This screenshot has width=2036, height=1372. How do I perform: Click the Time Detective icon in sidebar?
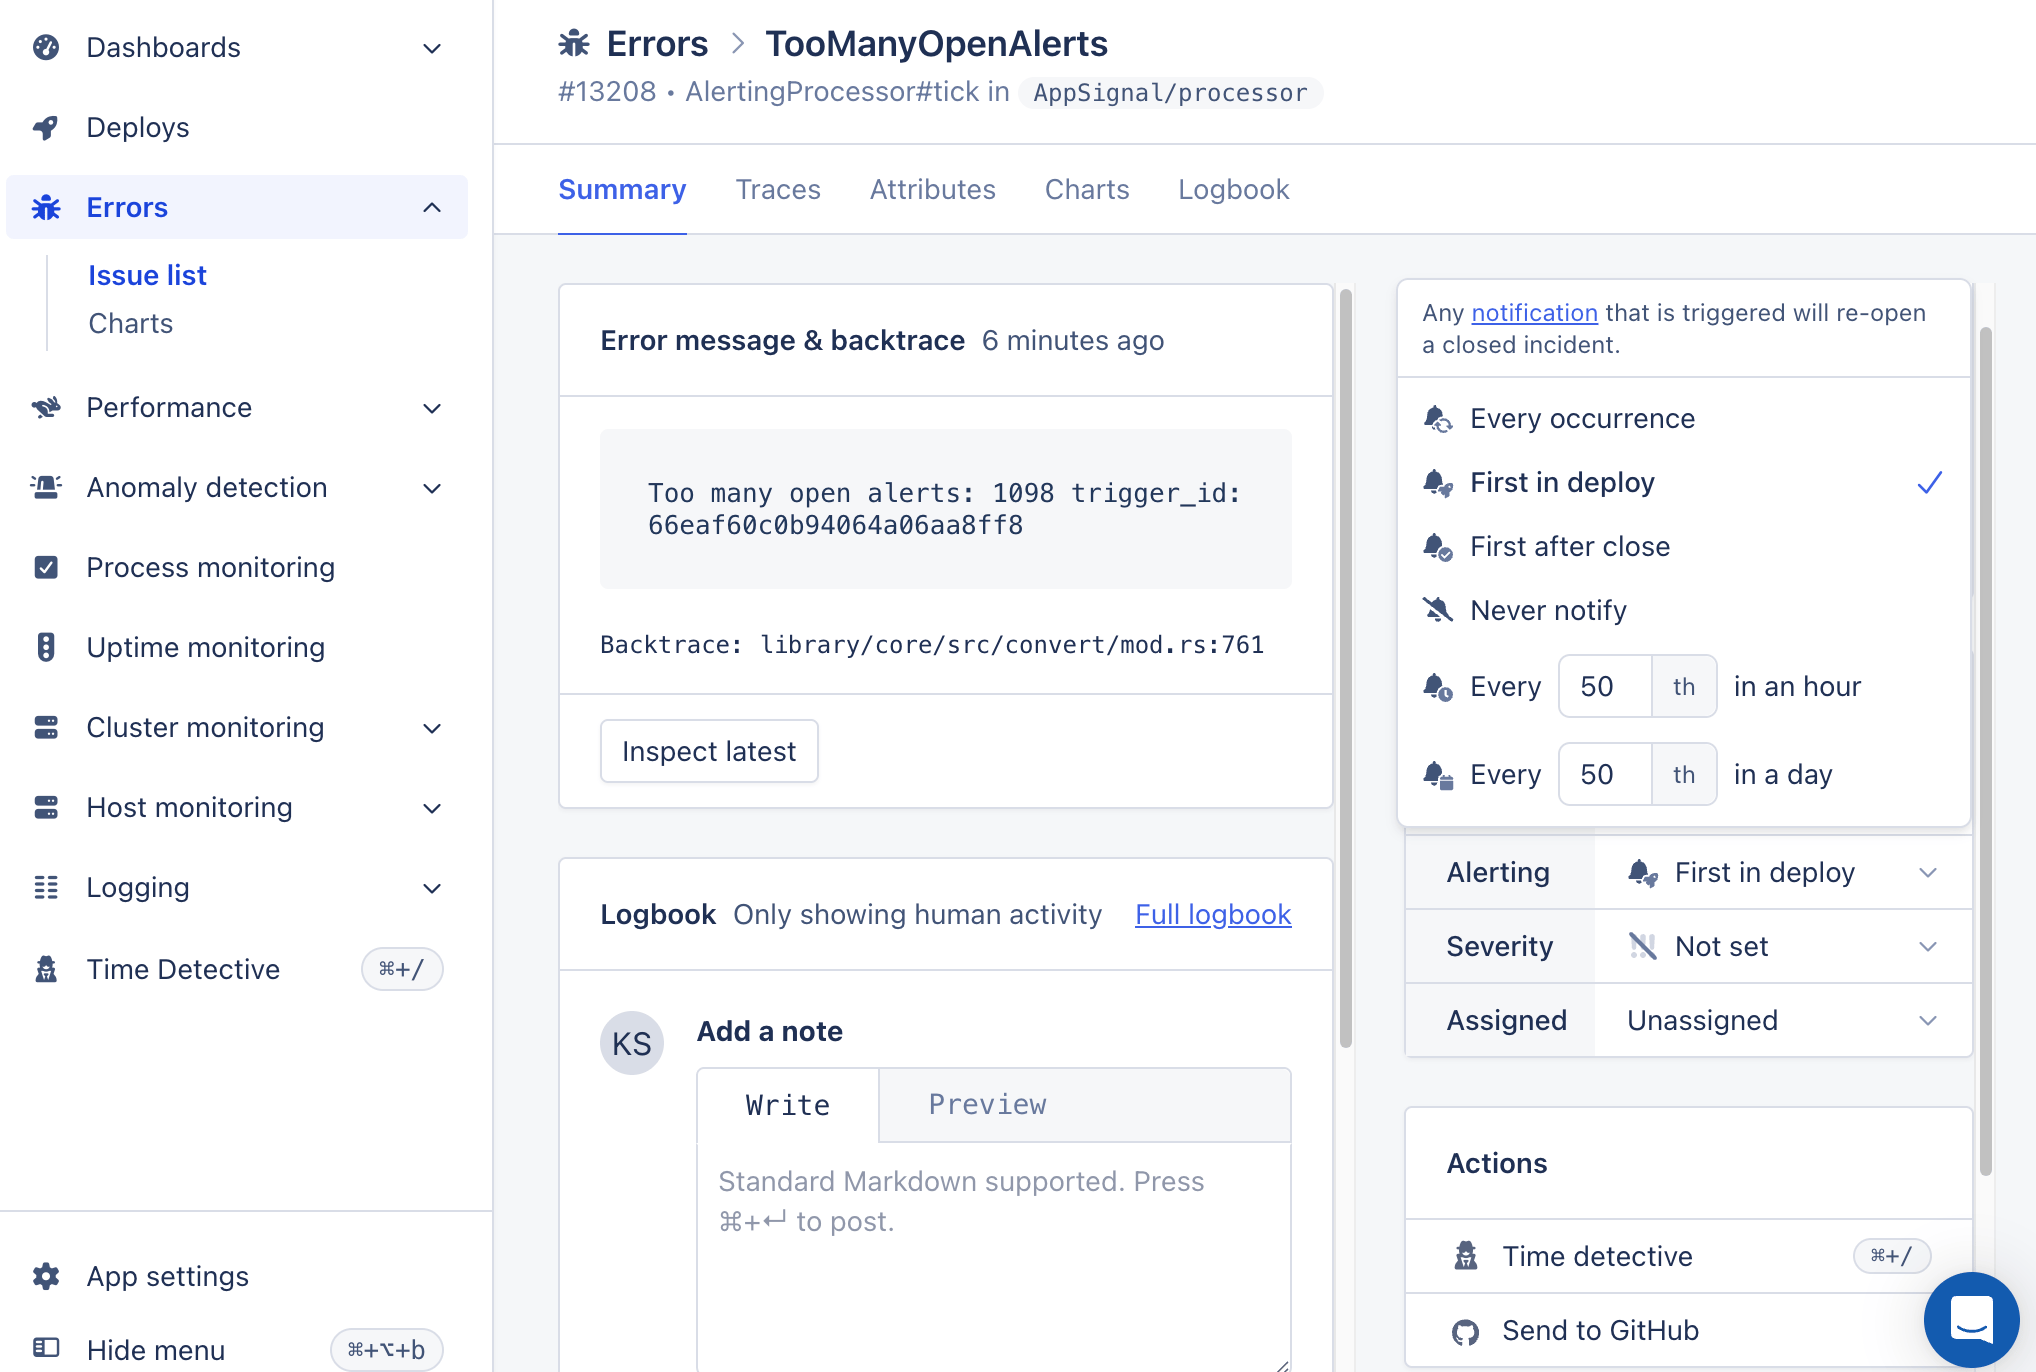(x=46, y=969)
